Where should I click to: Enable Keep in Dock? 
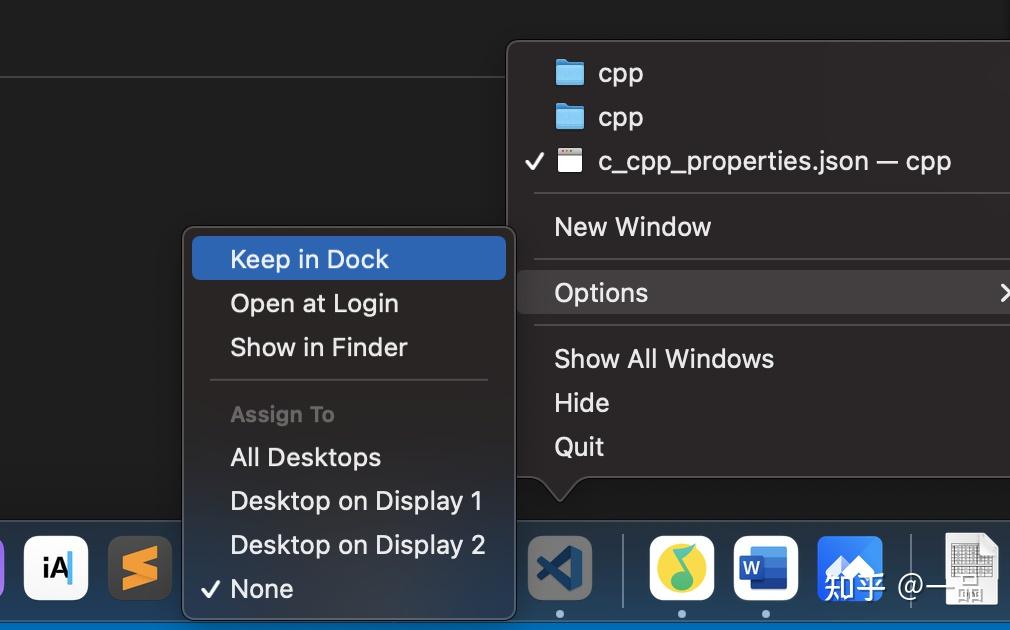point(309,259)
